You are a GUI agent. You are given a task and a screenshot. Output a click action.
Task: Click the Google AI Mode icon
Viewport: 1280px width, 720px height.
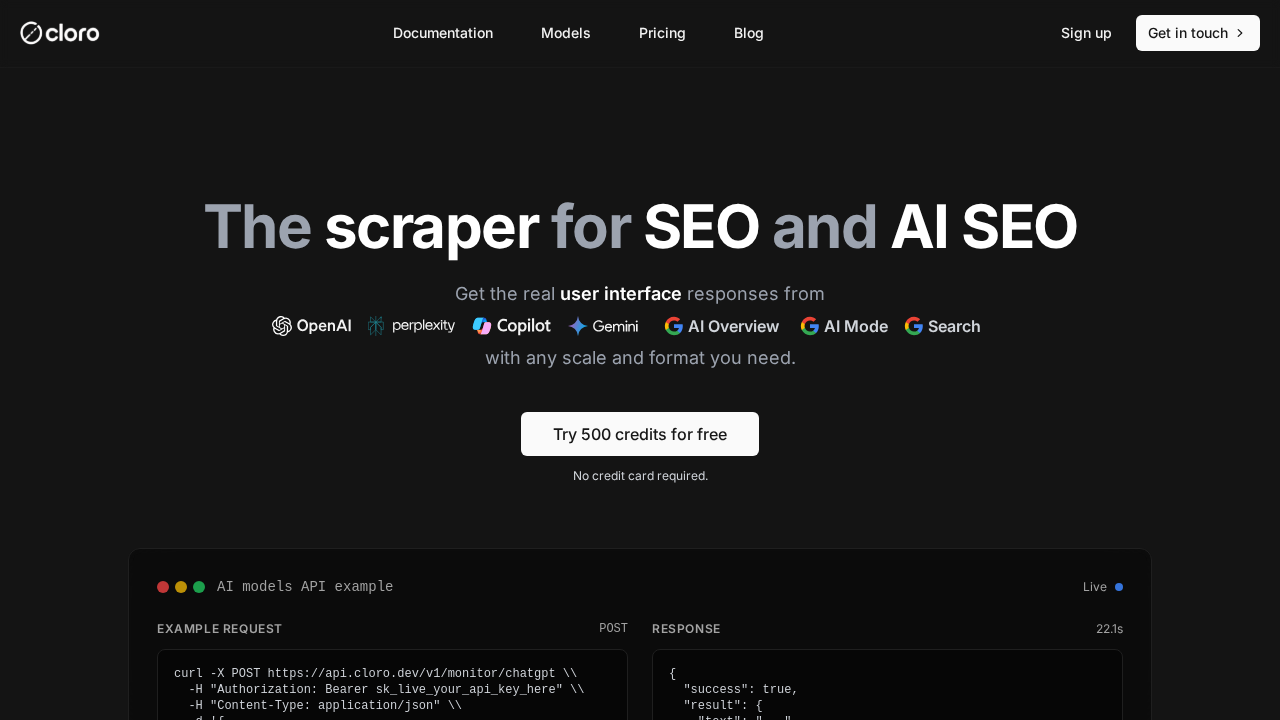tap(810, 326)
